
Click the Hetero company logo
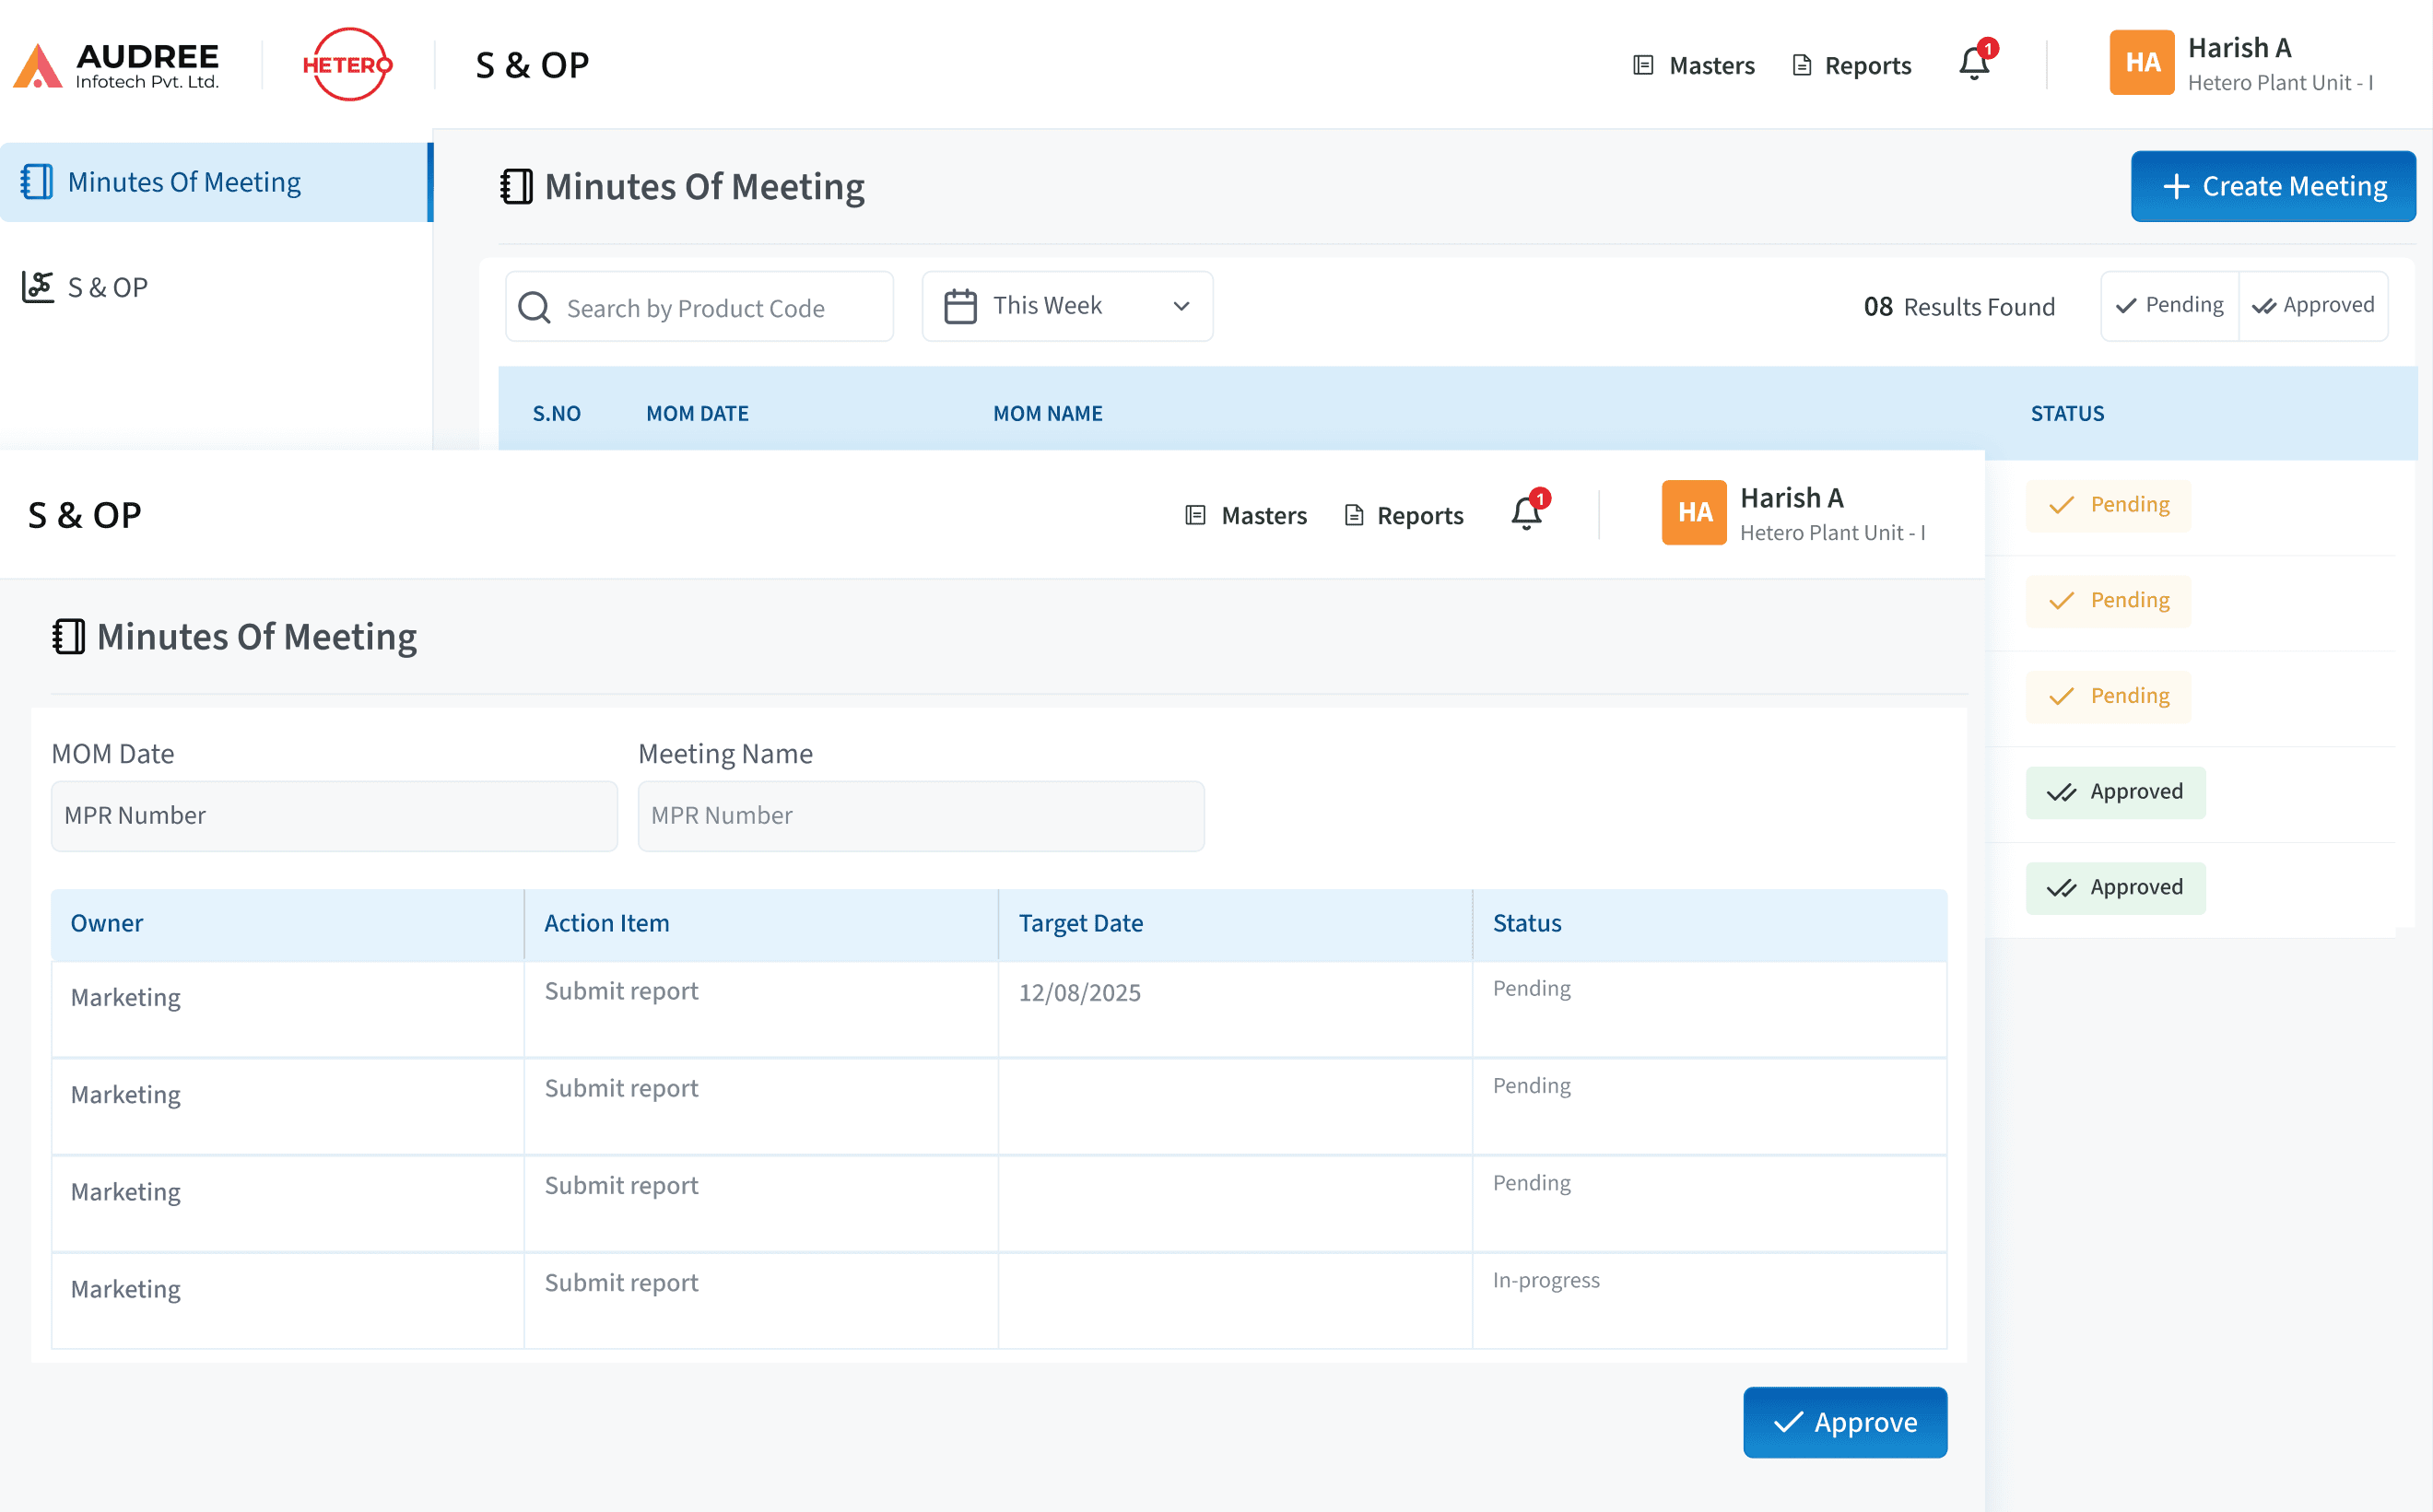coord(347,65)
